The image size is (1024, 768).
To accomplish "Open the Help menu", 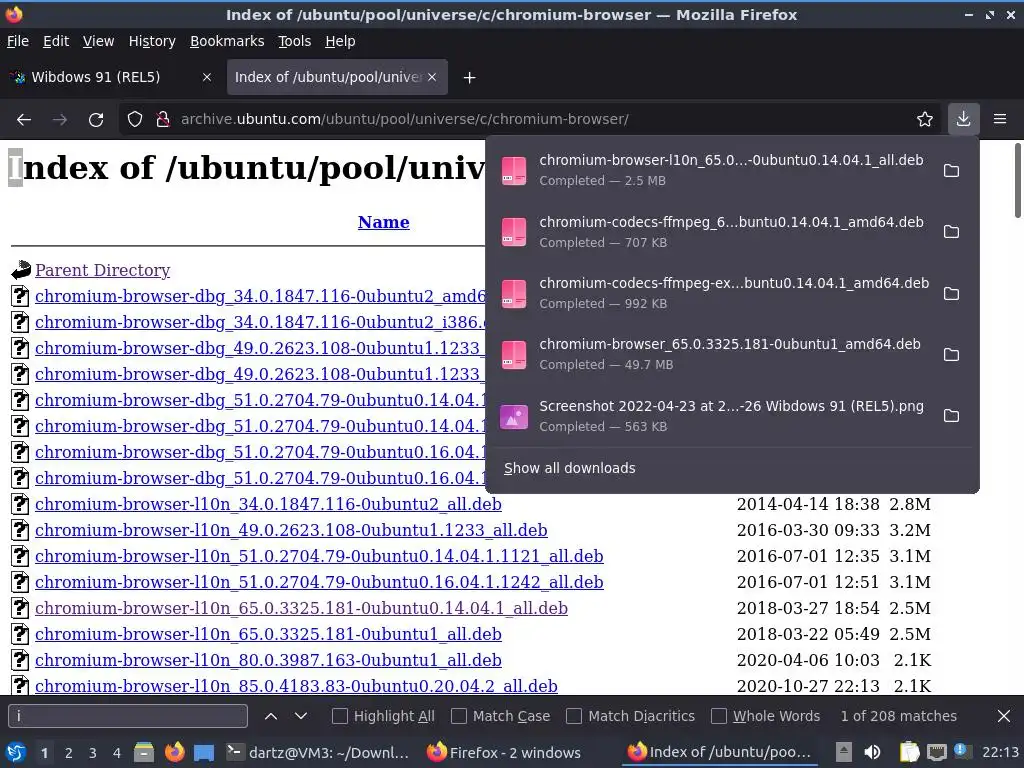I will coord(340,41).
